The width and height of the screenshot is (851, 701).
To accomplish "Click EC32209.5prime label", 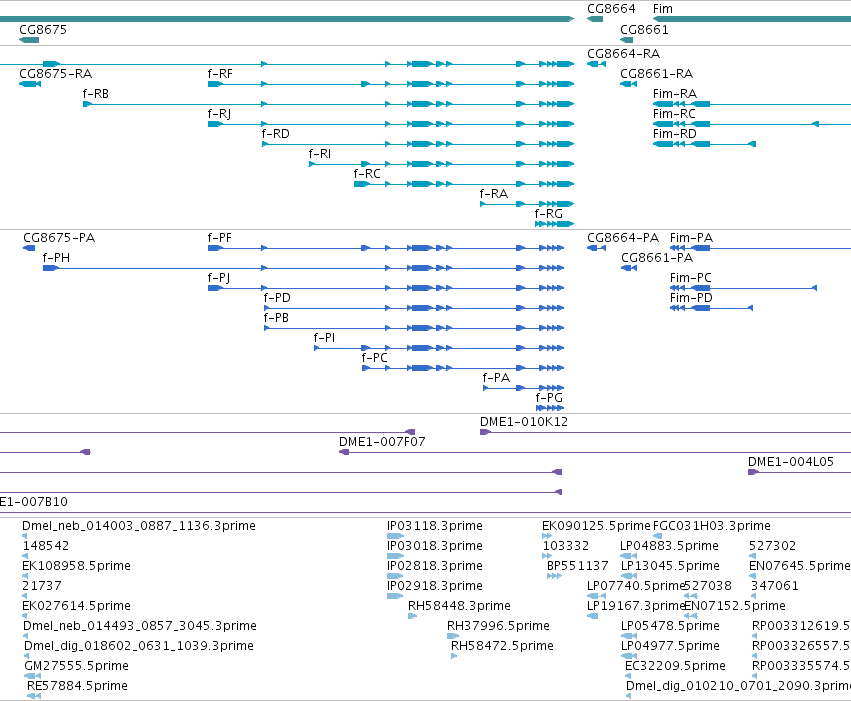I will (675, 666).
